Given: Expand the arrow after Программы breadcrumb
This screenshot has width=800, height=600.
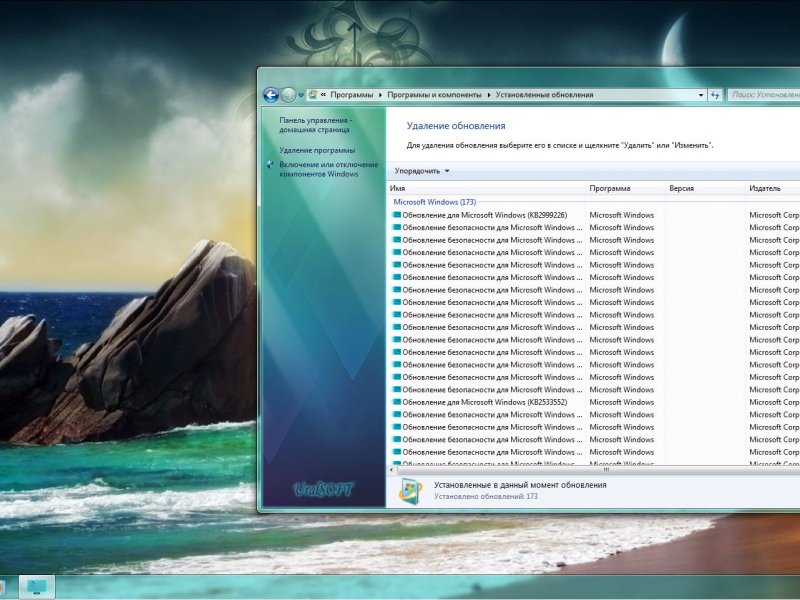Looking at the screenshot, I should [380, 95].
